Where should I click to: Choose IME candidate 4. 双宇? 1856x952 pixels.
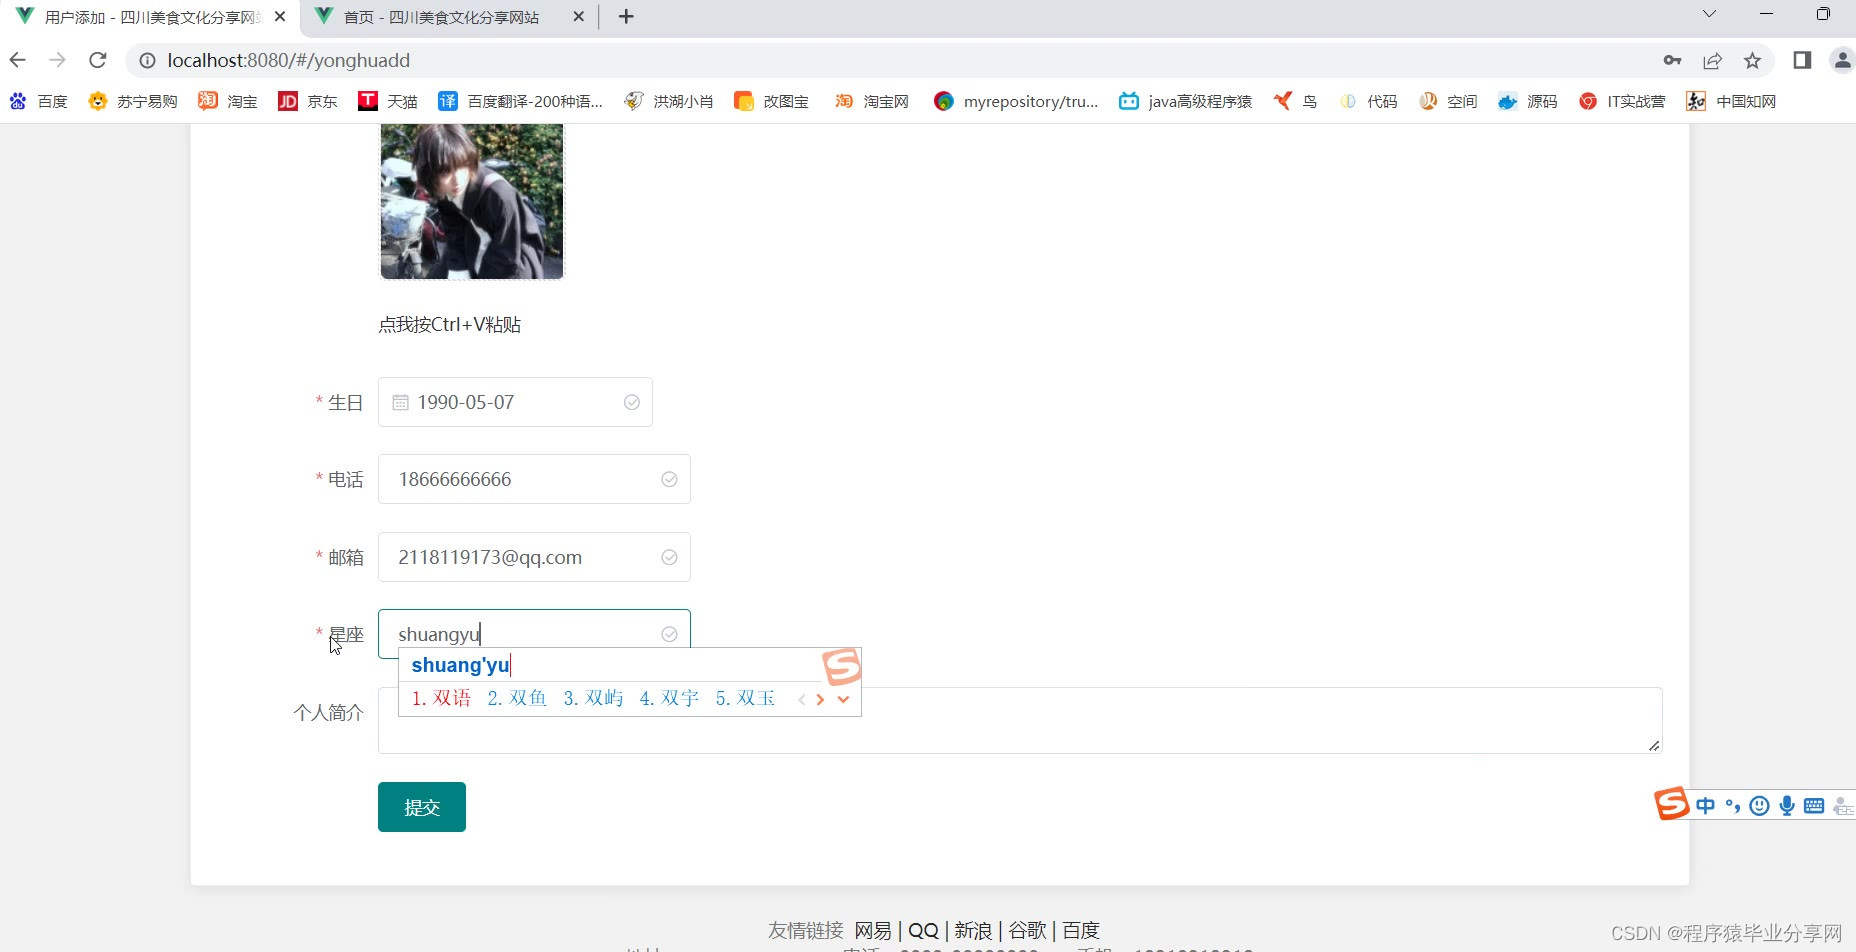click(x=669, y=698)
